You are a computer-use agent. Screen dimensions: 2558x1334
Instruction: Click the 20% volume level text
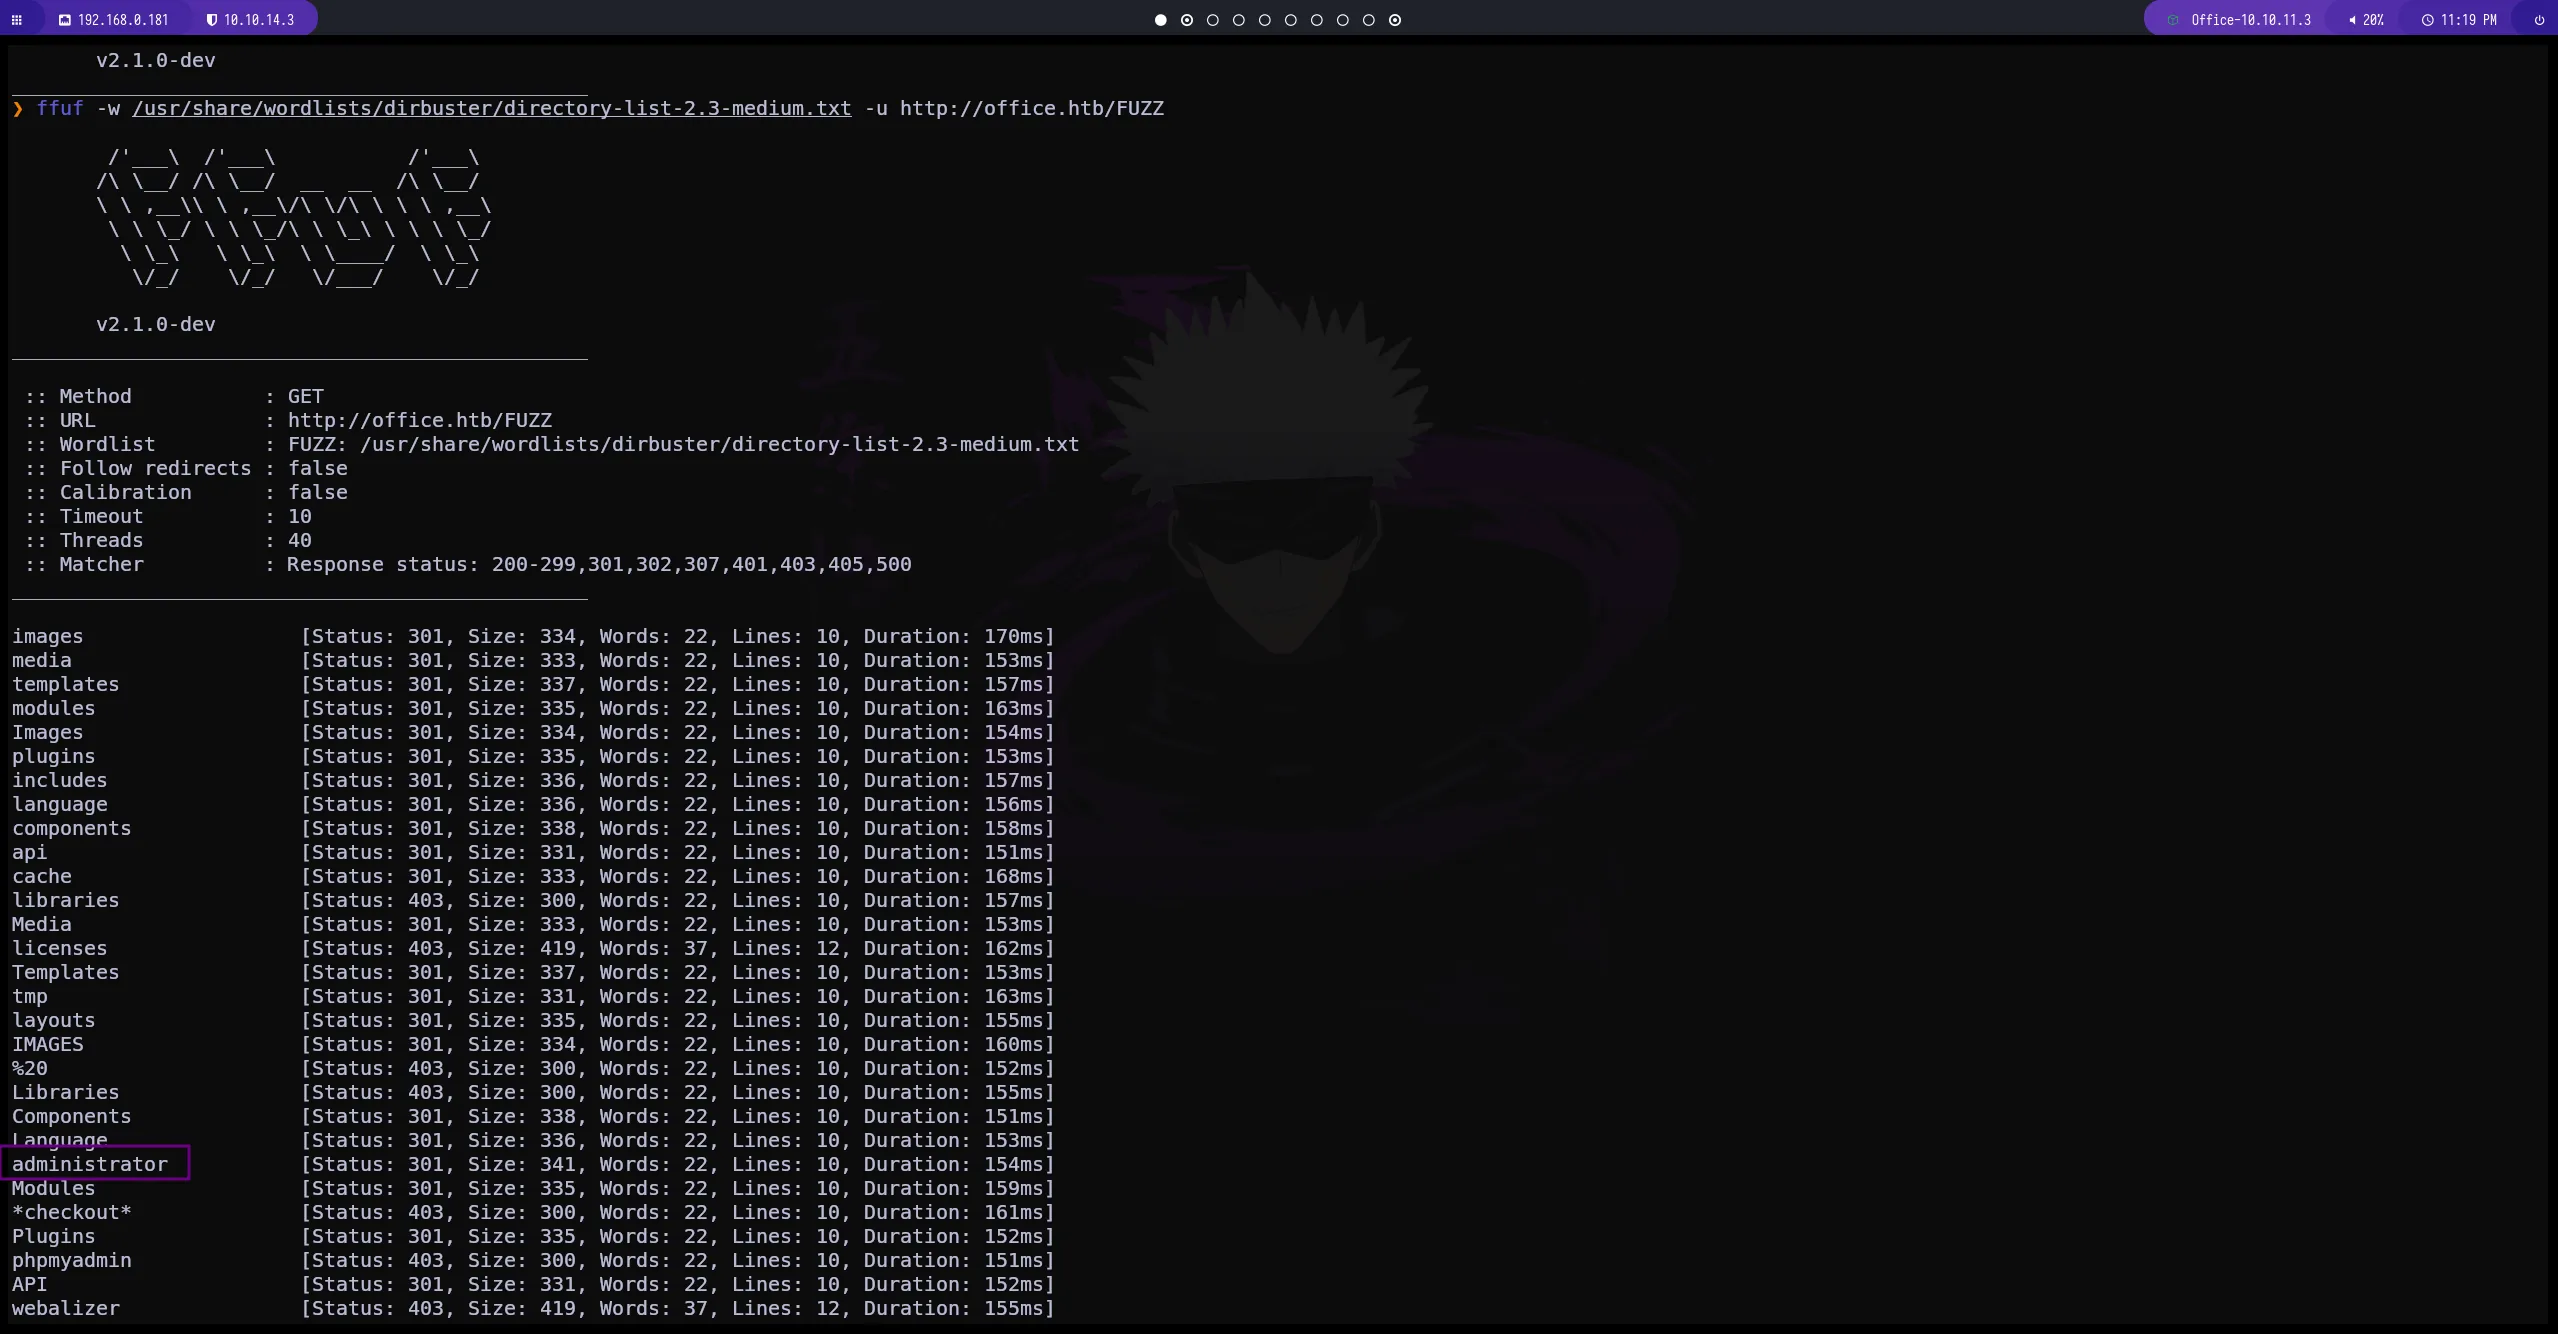(x=2373, y=20)
